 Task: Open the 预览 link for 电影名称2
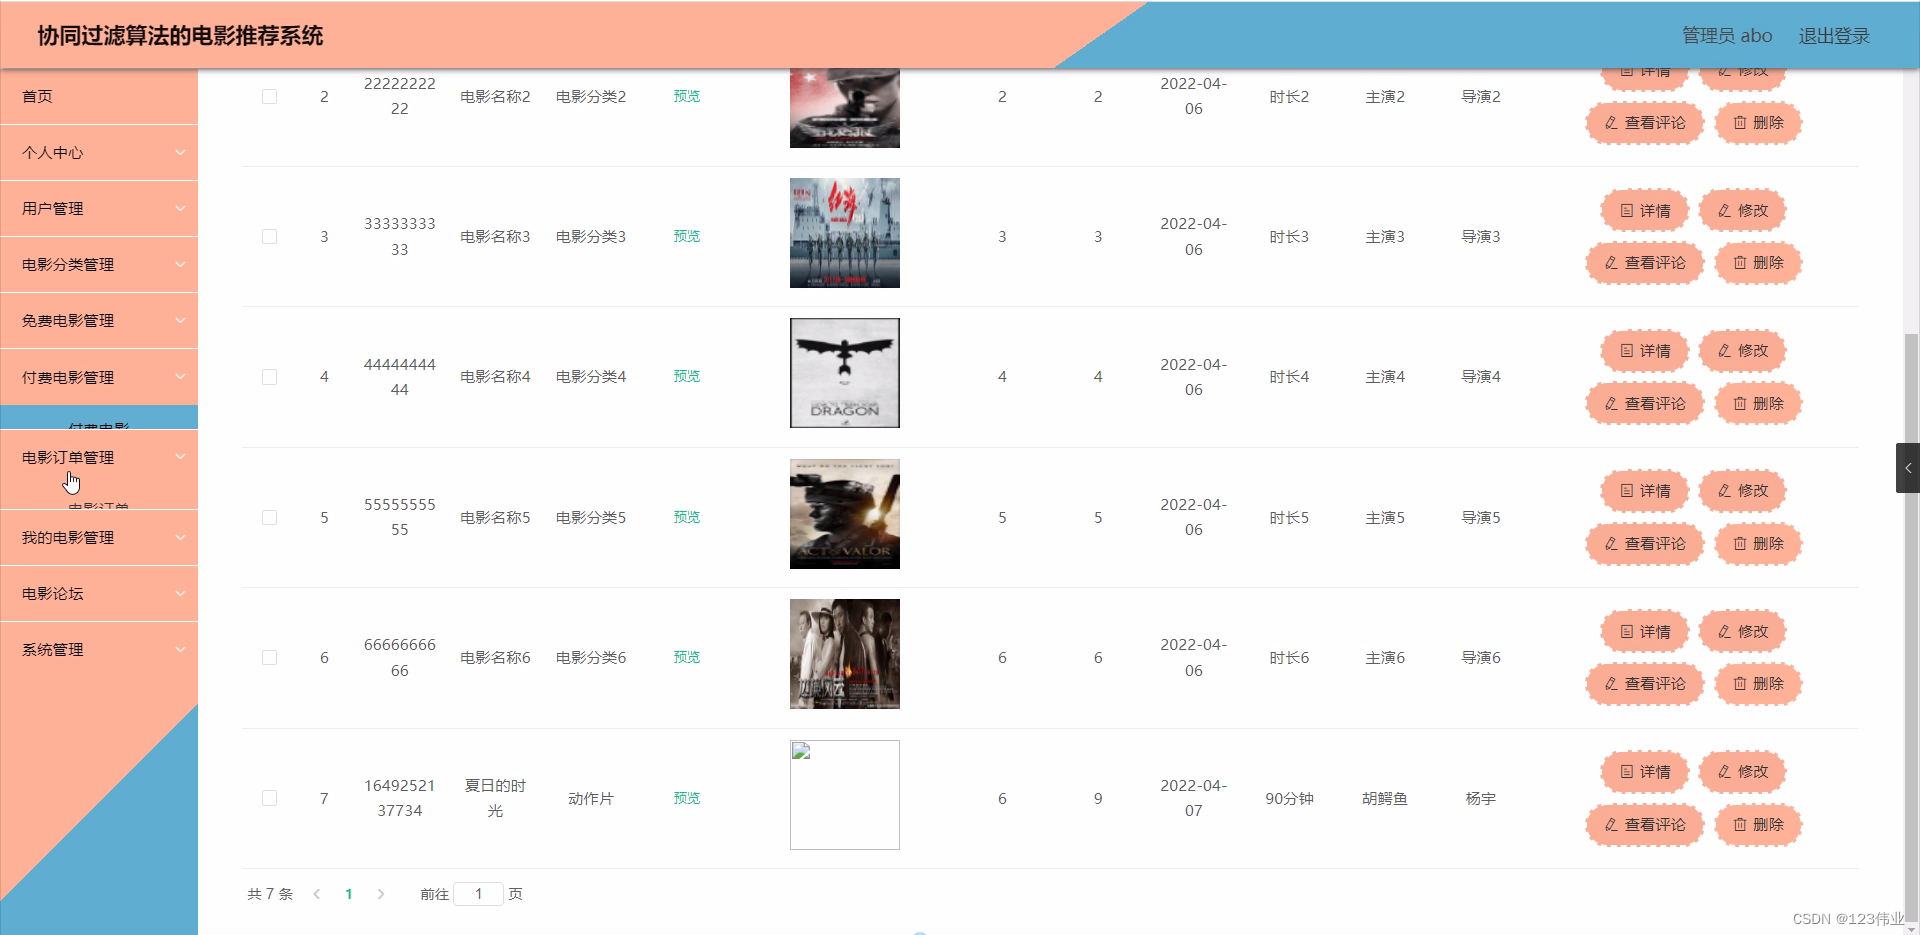[x=686, y=96]
